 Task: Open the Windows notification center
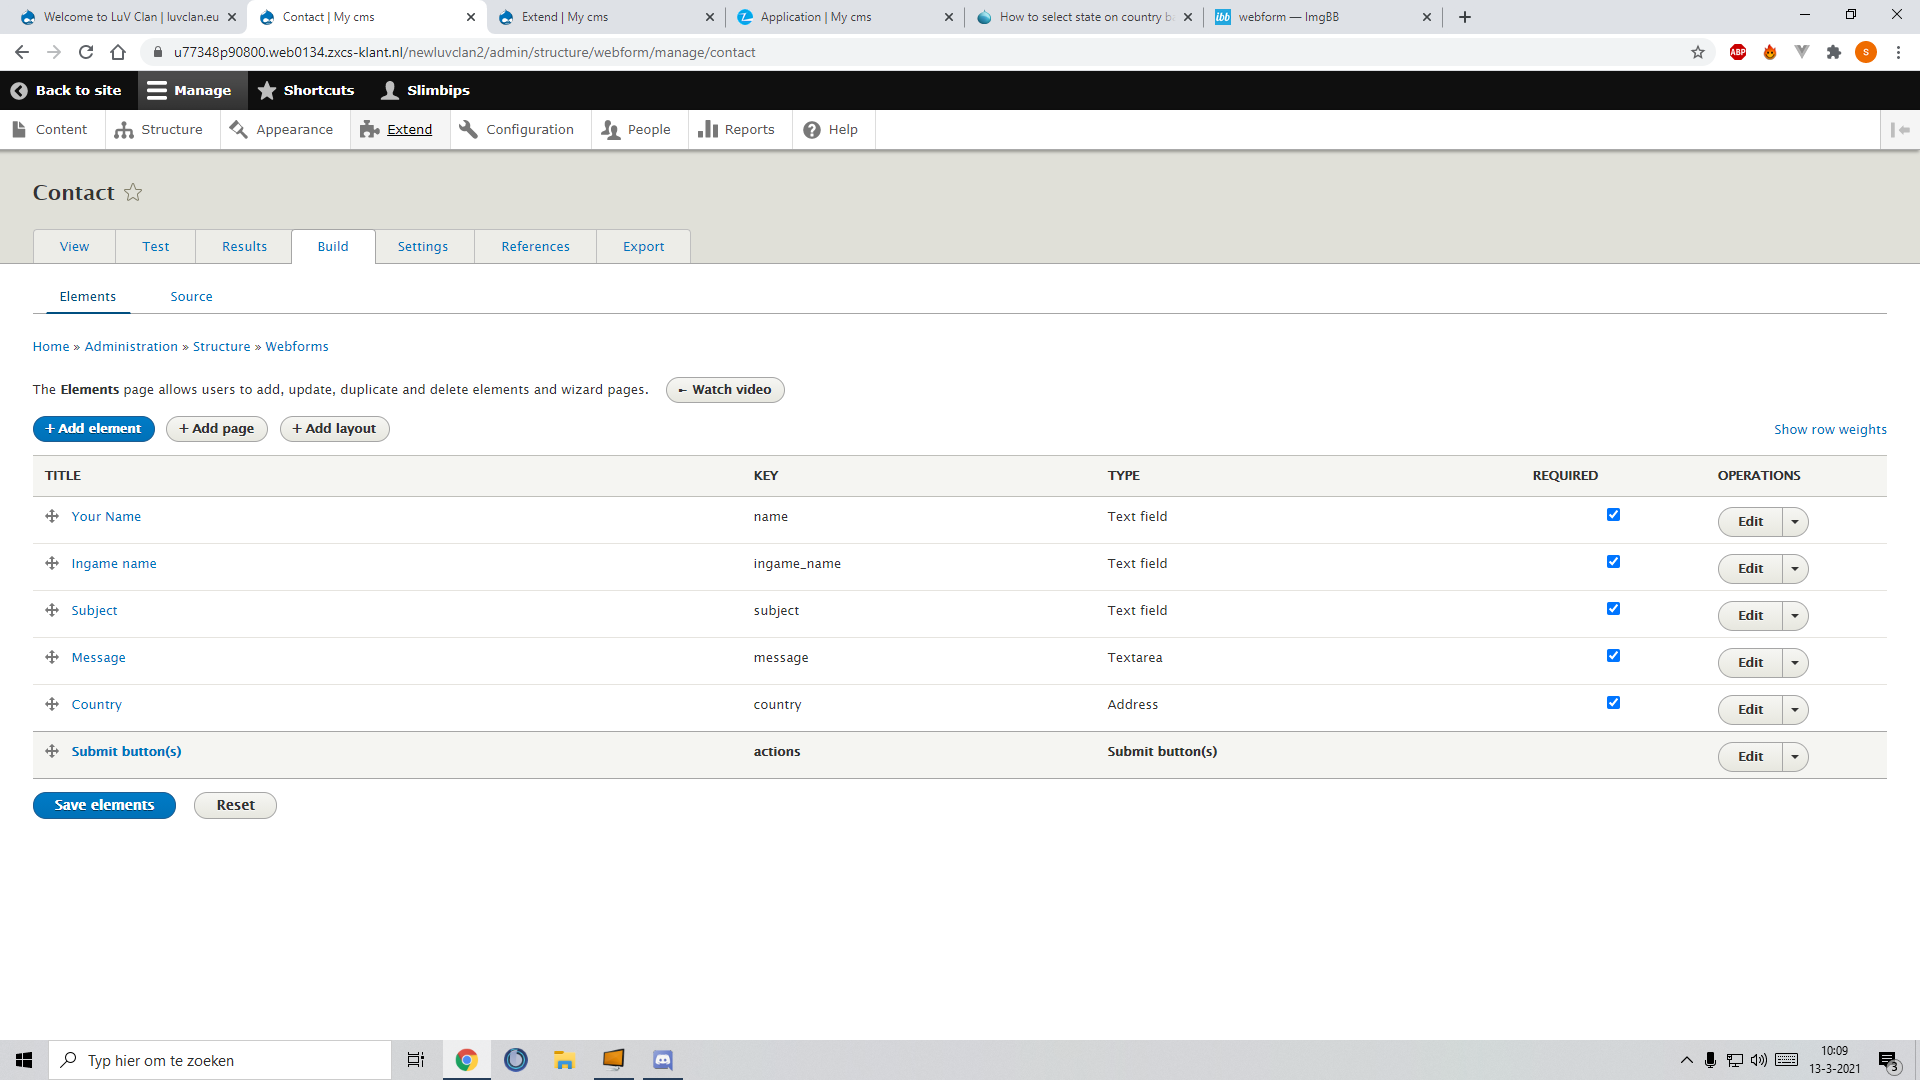pyautogui.click(x=1888, y=1060)
